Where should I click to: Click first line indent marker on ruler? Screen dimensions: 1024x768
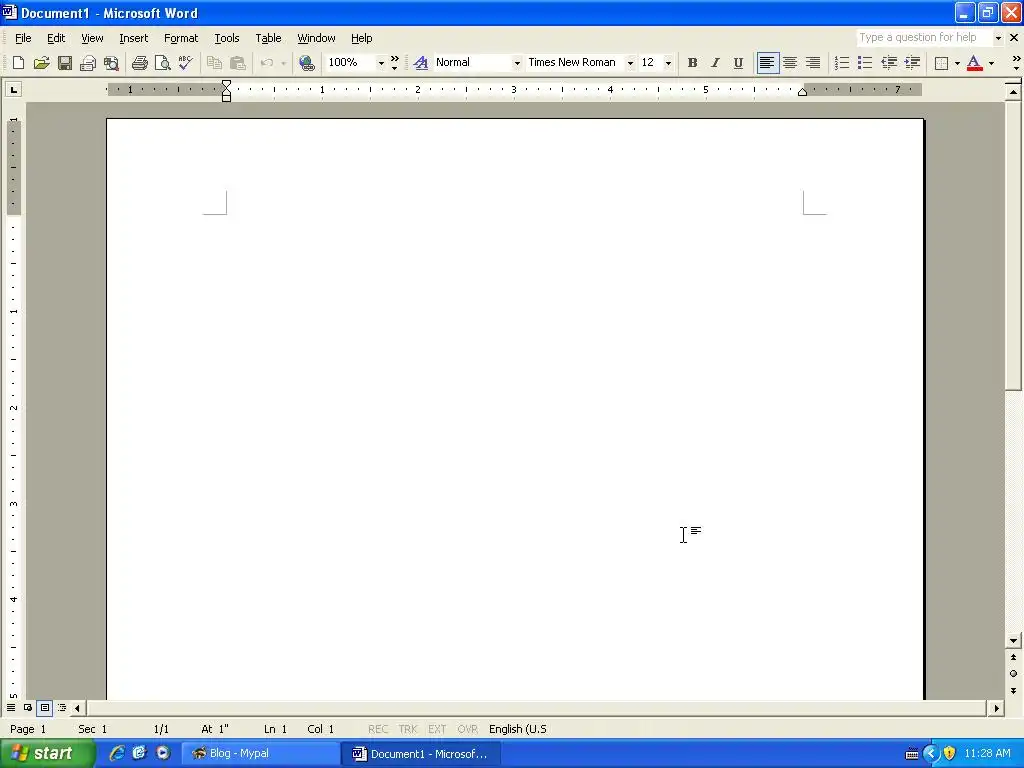tap(226, 84)
